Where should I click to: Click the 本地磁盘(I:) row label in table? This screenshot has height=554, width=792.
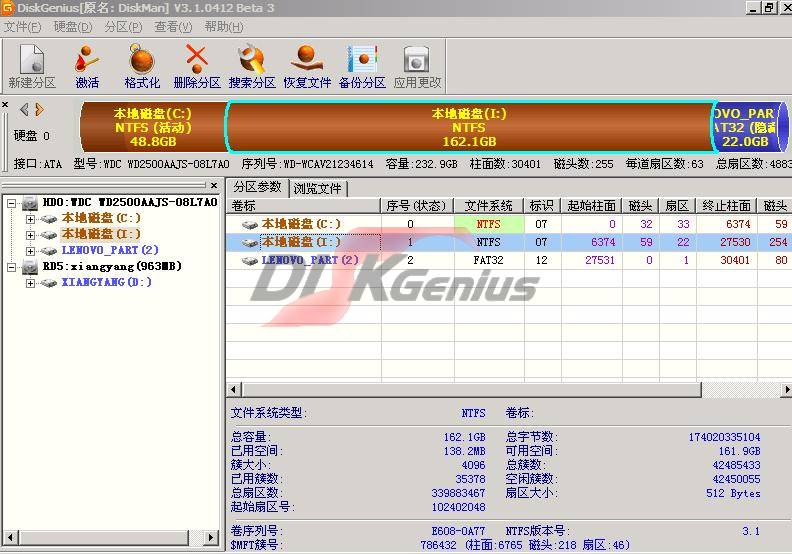tap(301, 242)
